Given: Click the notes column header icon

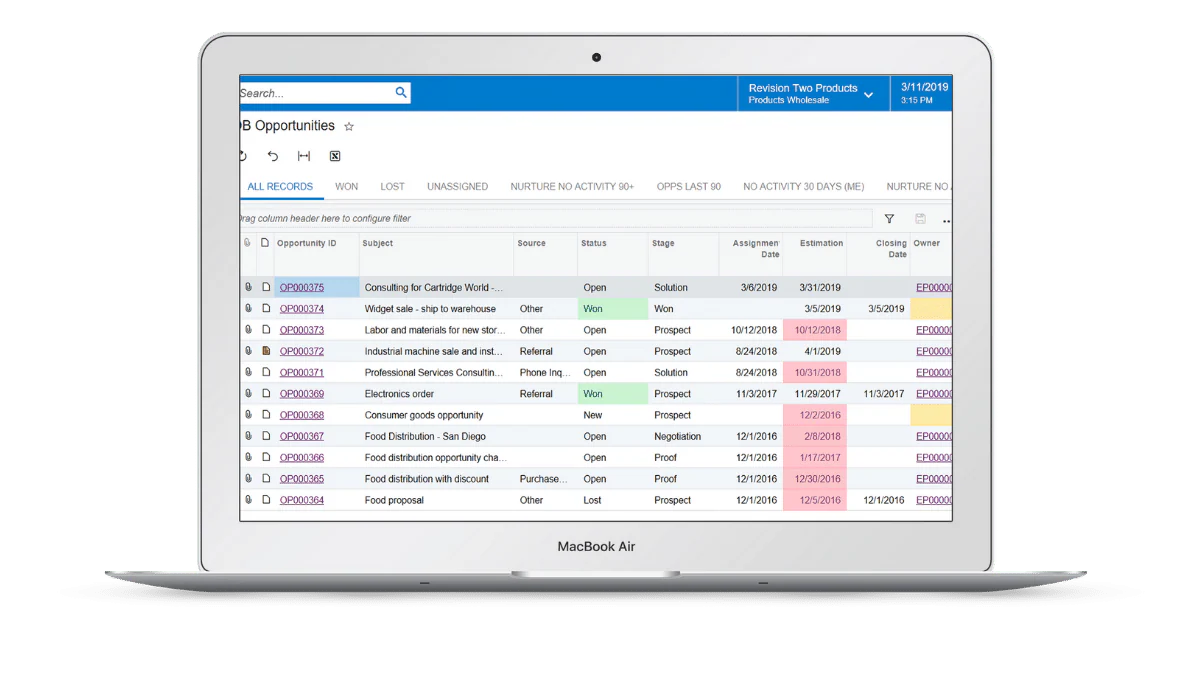Looking at the screenshot, I should (x=265, y=243).
